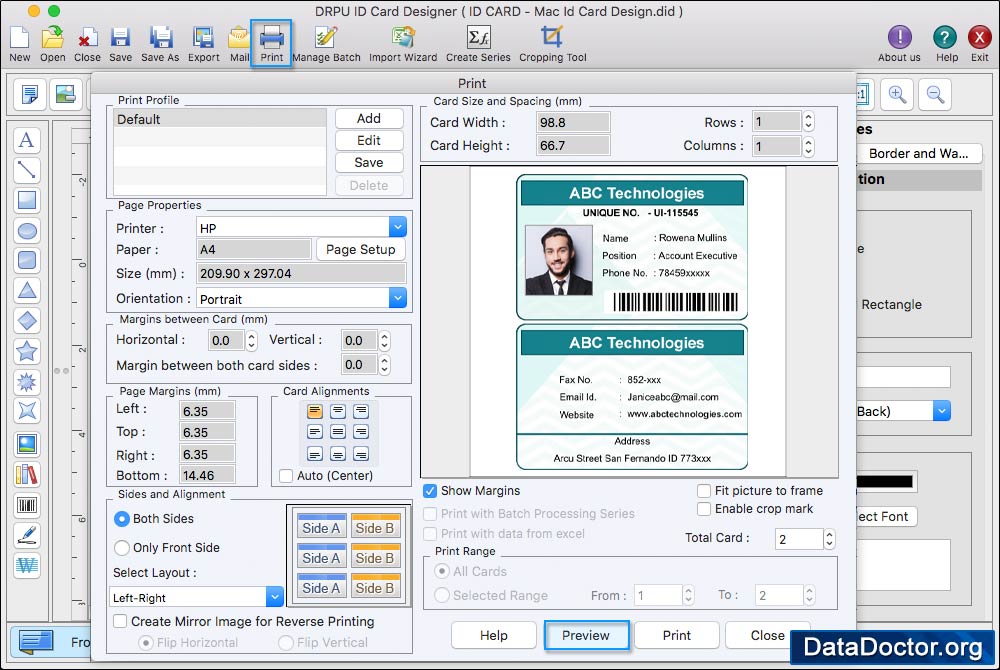The image size is (1000, 670).
Task: Click the Export toolbar icon
Action: [x=203, y=43]
